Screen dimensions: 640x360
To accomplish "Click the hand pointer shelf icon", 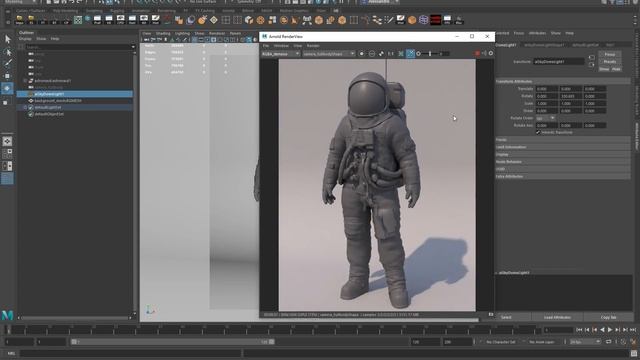I will tap(295, 20).
